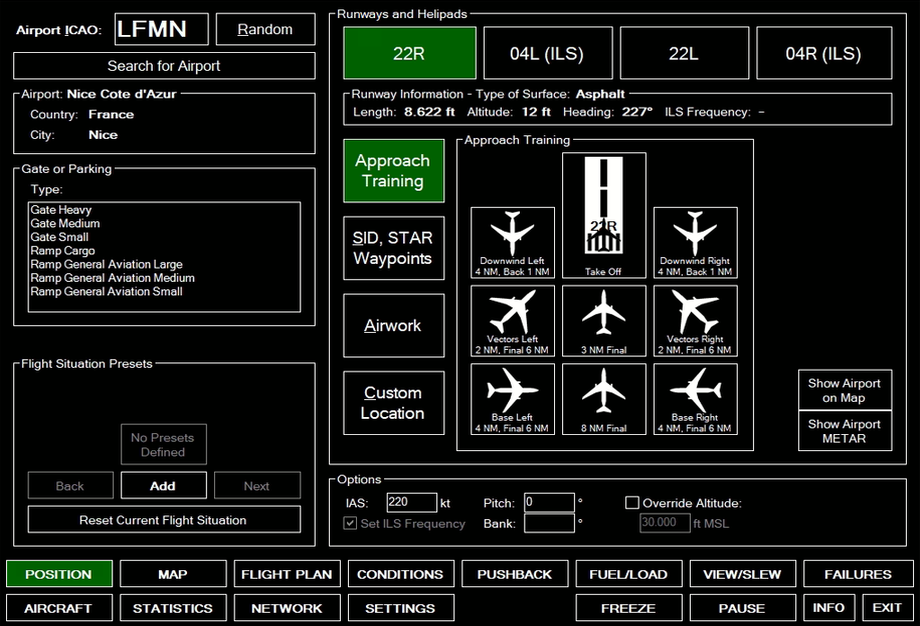Open the POSITION page
Screen dimensions: 920x626
tap(59, 574)
